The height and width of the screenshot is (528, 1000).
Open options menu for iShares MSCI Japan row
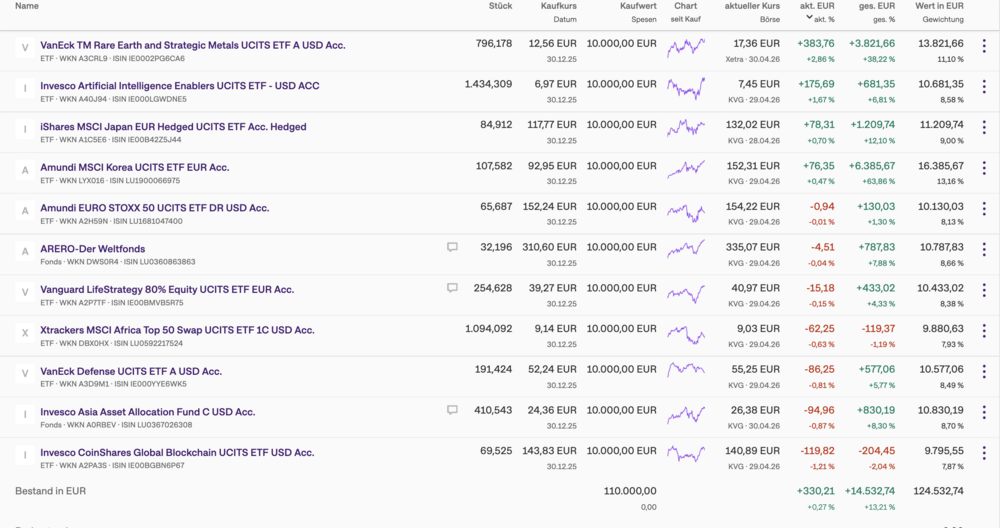pyautogui.click(x=984, y=128)
